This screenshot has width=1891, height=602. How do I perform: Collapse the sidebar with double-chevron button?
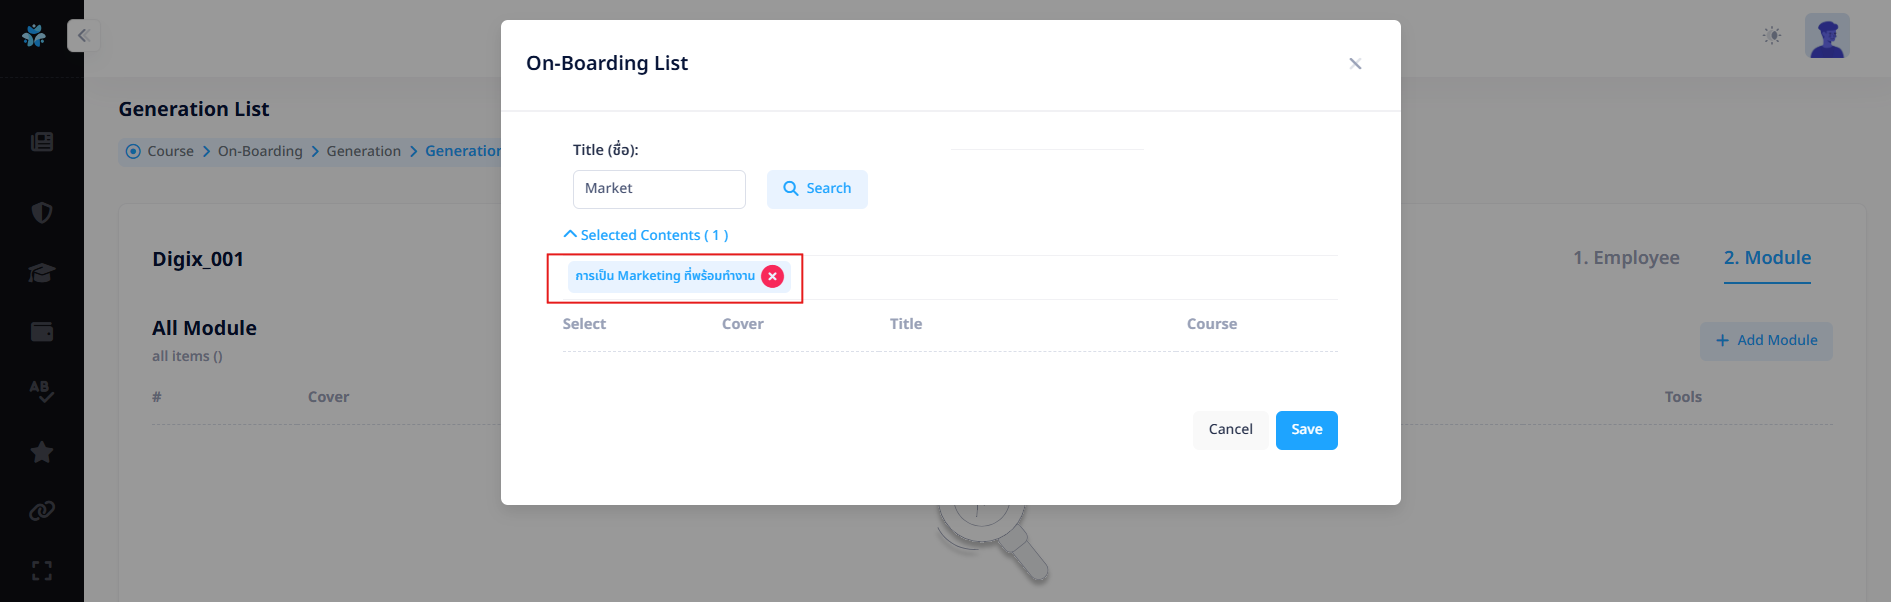tap(83, 36)
